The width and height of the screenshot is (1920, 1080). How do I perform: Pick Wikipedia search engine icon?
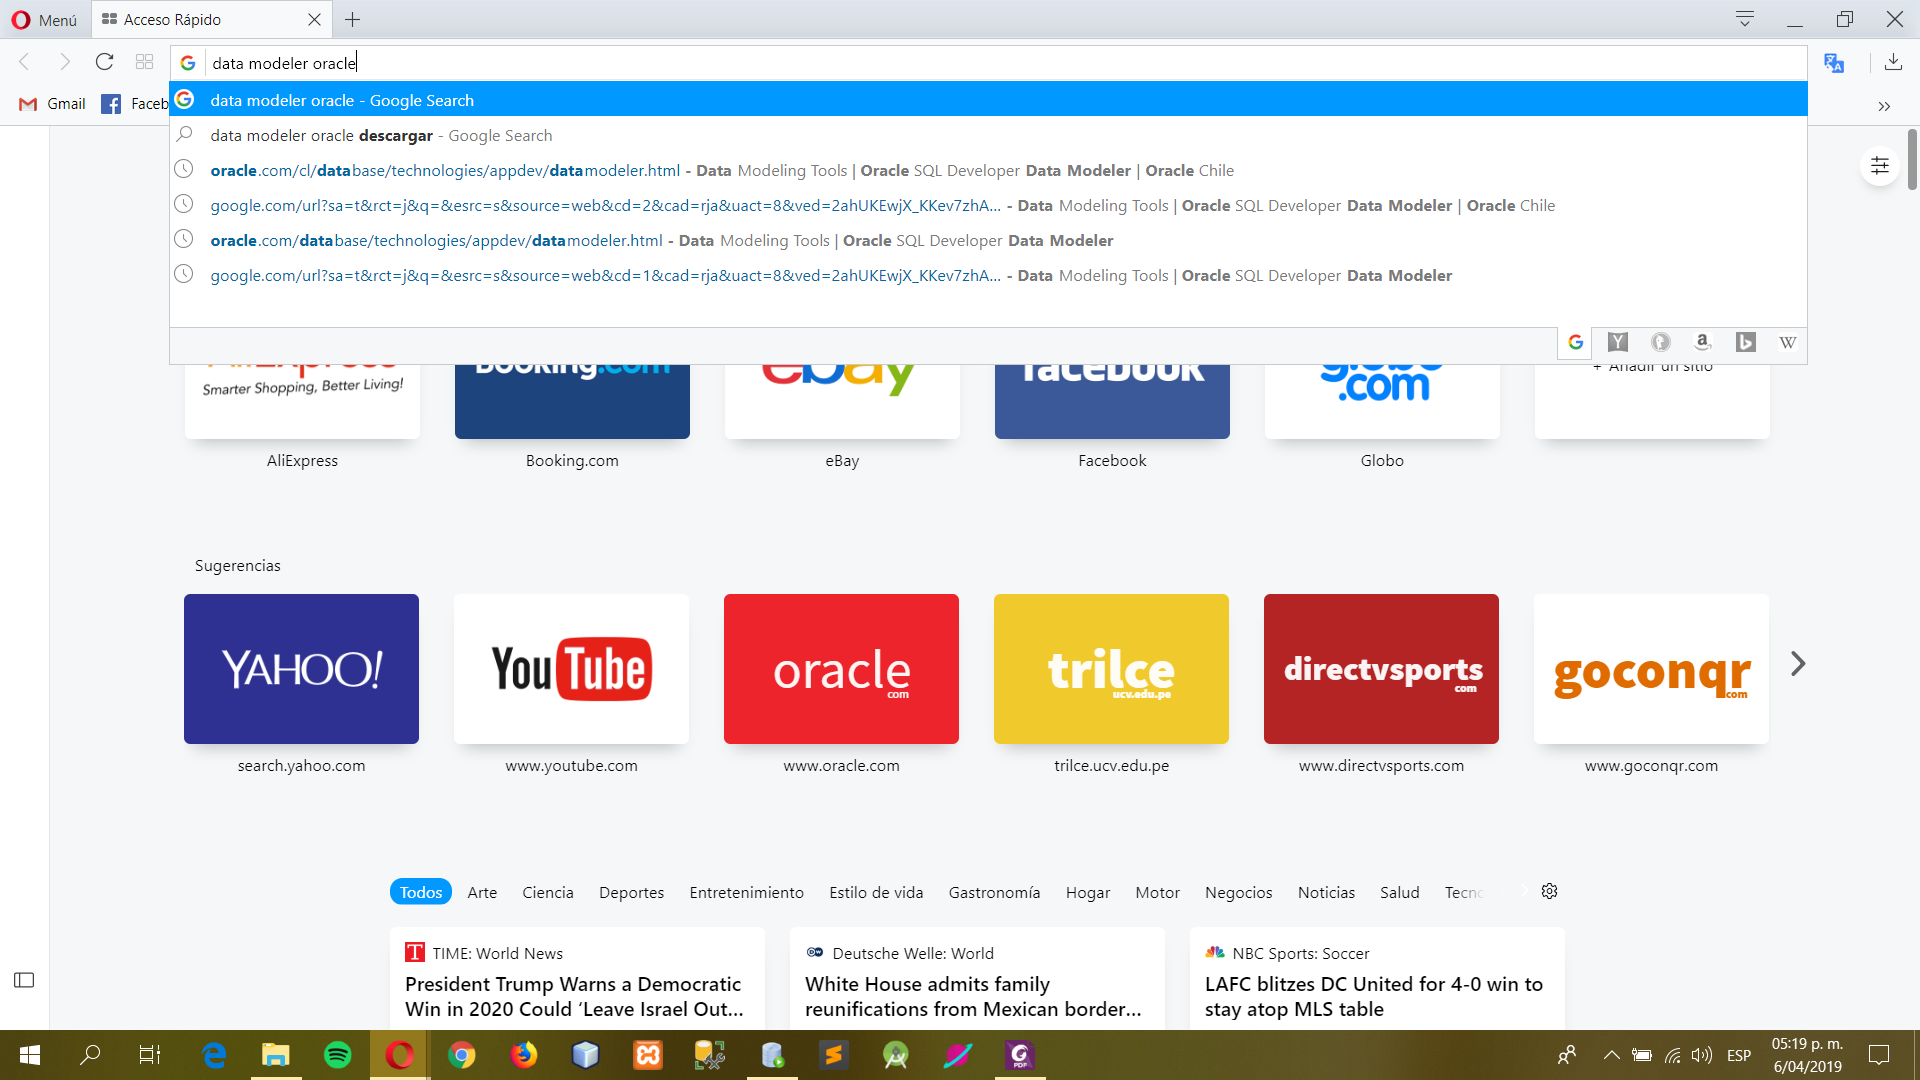(x=1788, y=343)
